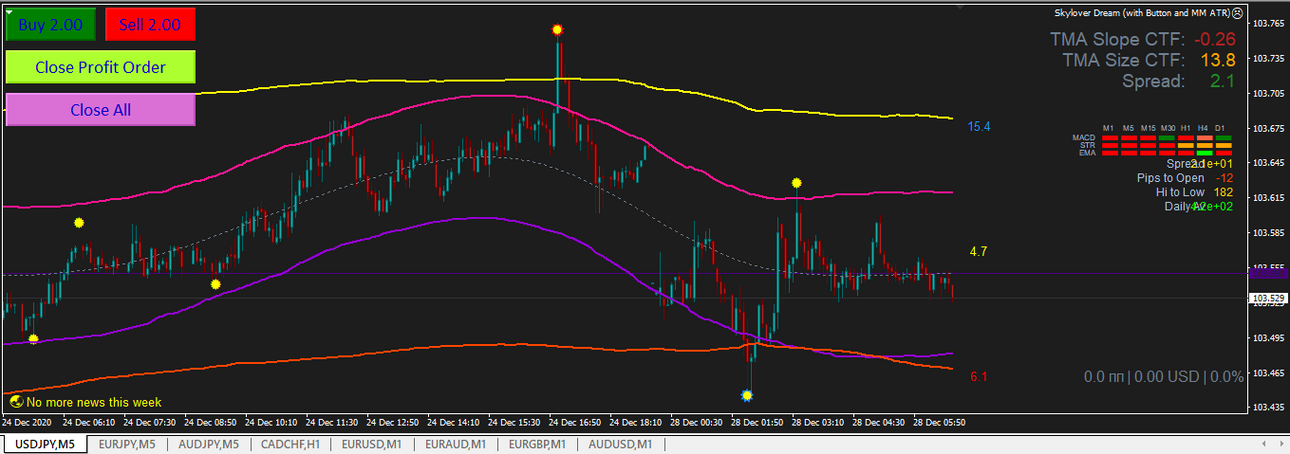Image resolution: width=1290 pixels, height=454 pixels.
Task: Click the '24 Dec 2020' time axis label
Action: pos(28,422)
